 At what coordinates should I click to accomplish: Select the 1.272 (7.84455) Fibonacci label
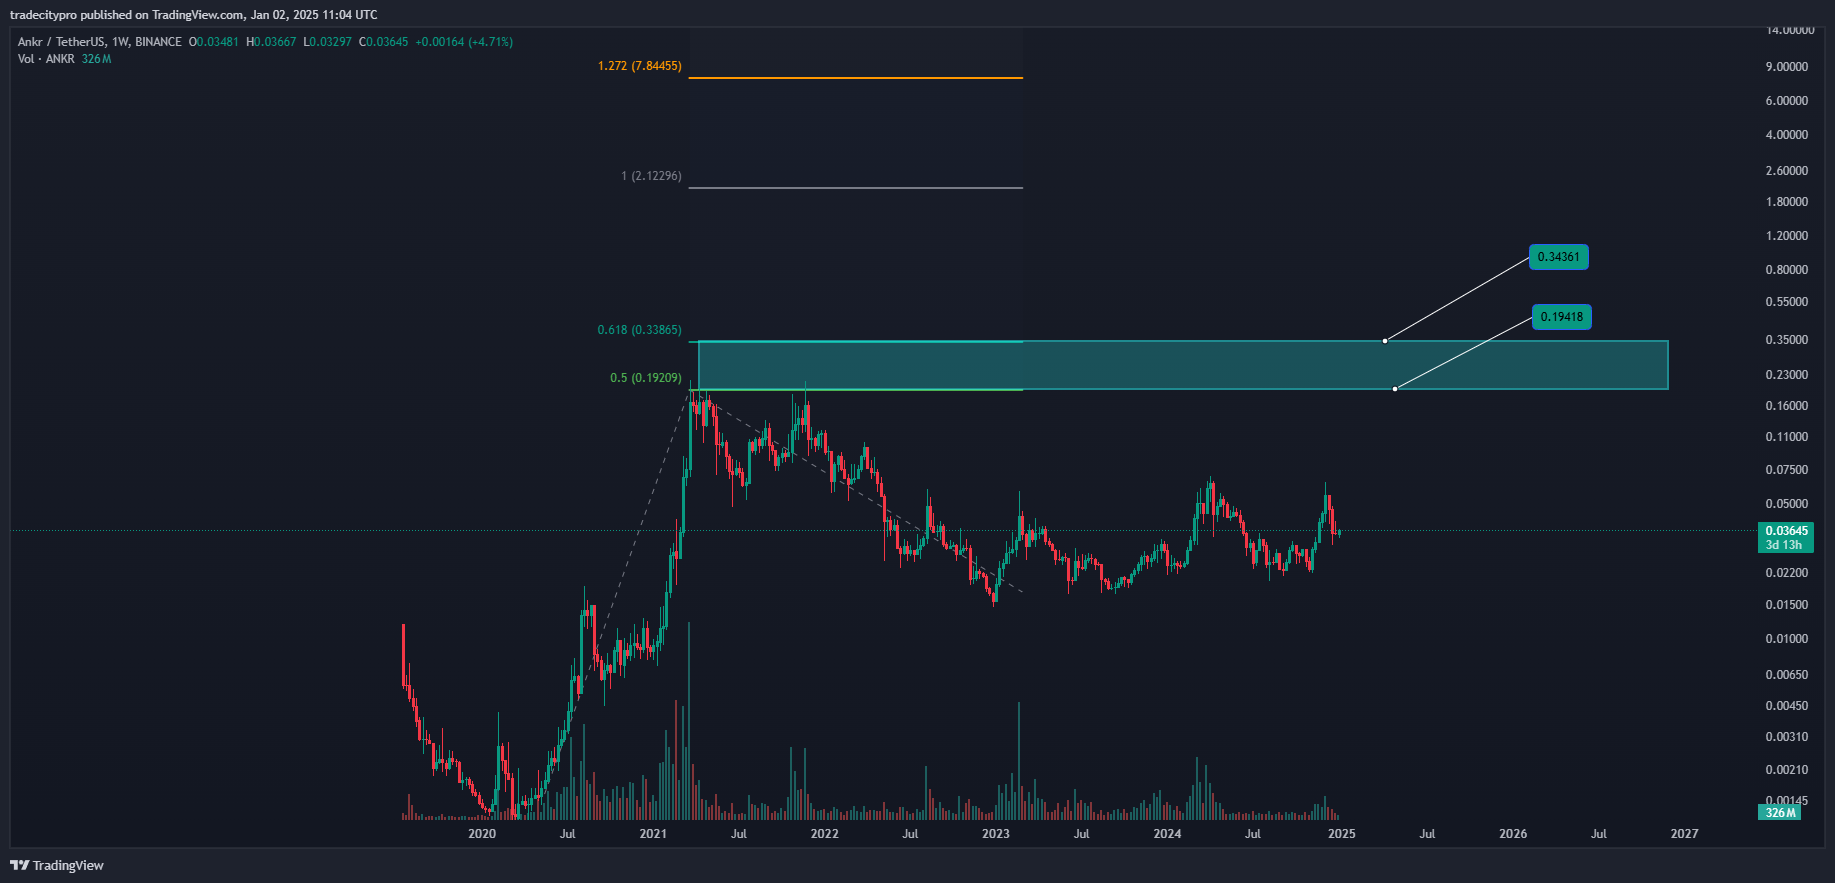click(x=640, y=66)
